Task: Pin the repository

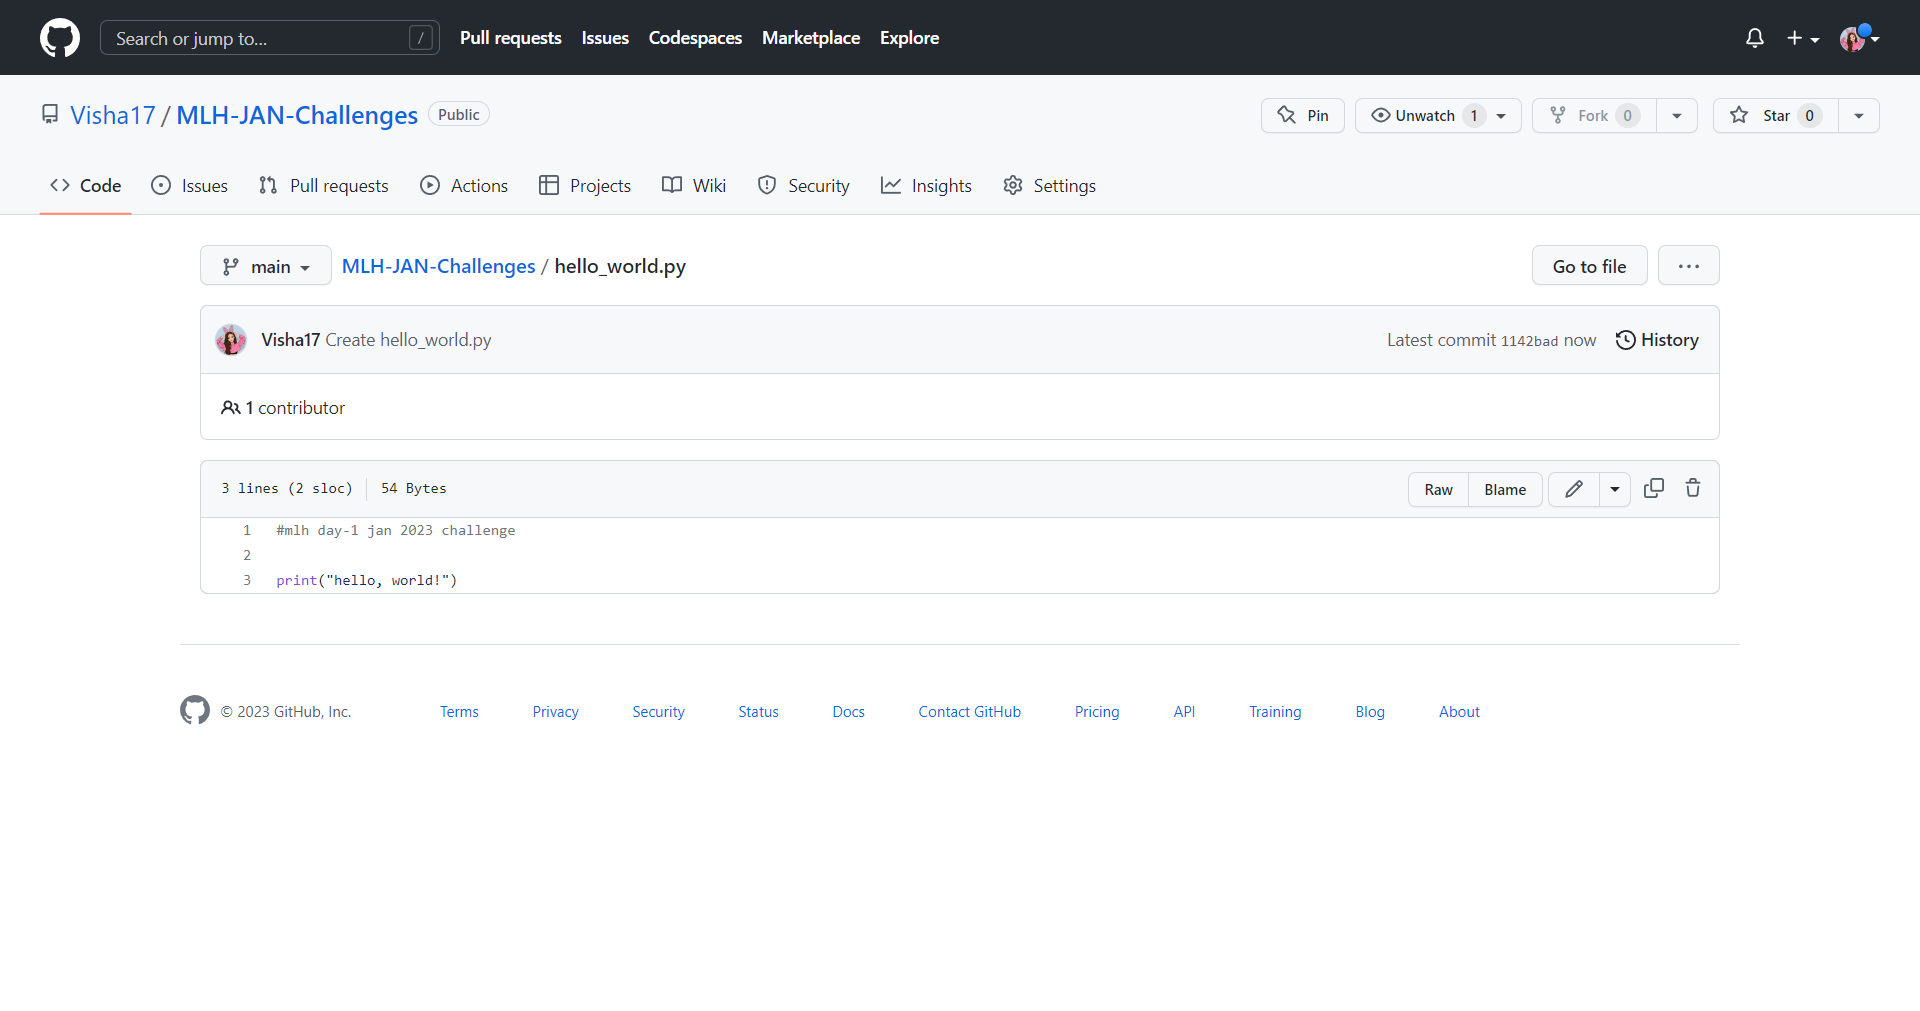Action: pyautogui.click(x=1303, y=116)
